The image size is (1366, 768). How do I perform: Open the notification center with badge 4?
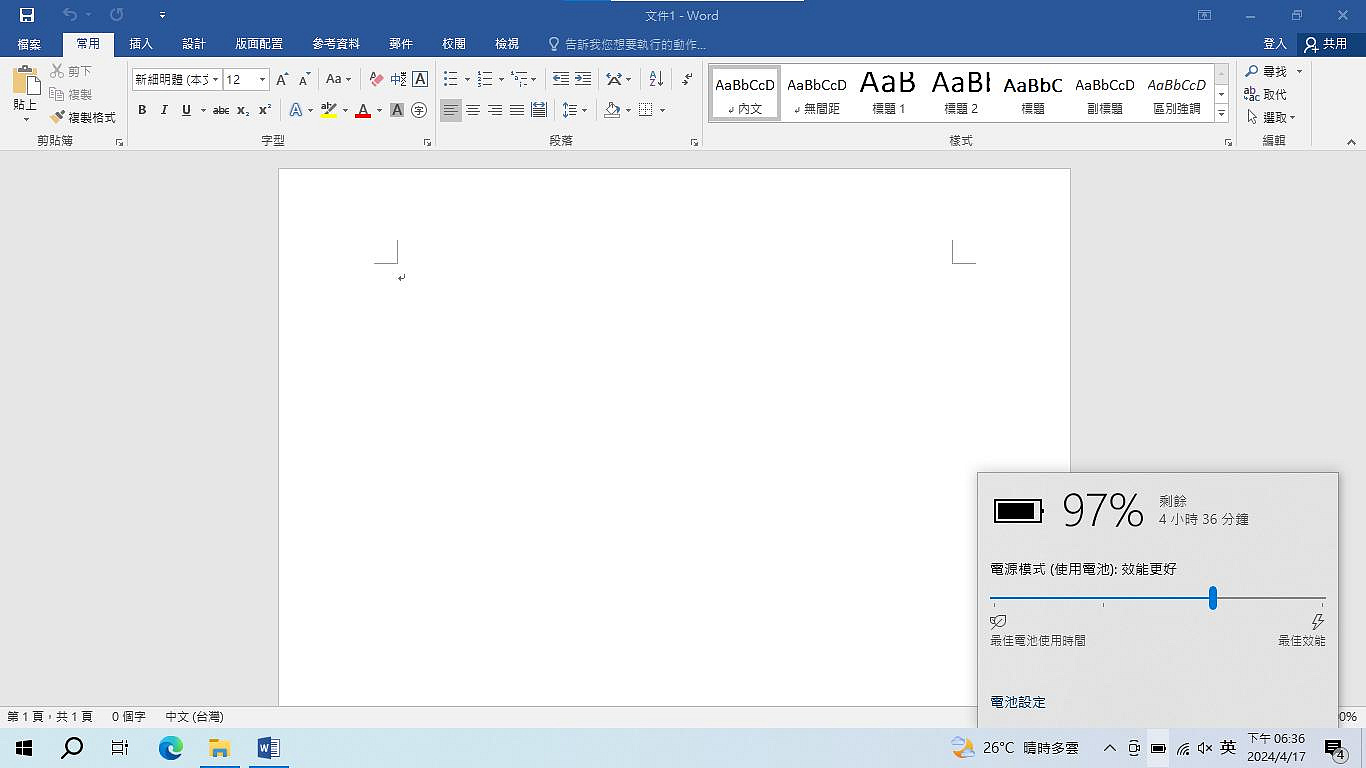coord(1334,748)
